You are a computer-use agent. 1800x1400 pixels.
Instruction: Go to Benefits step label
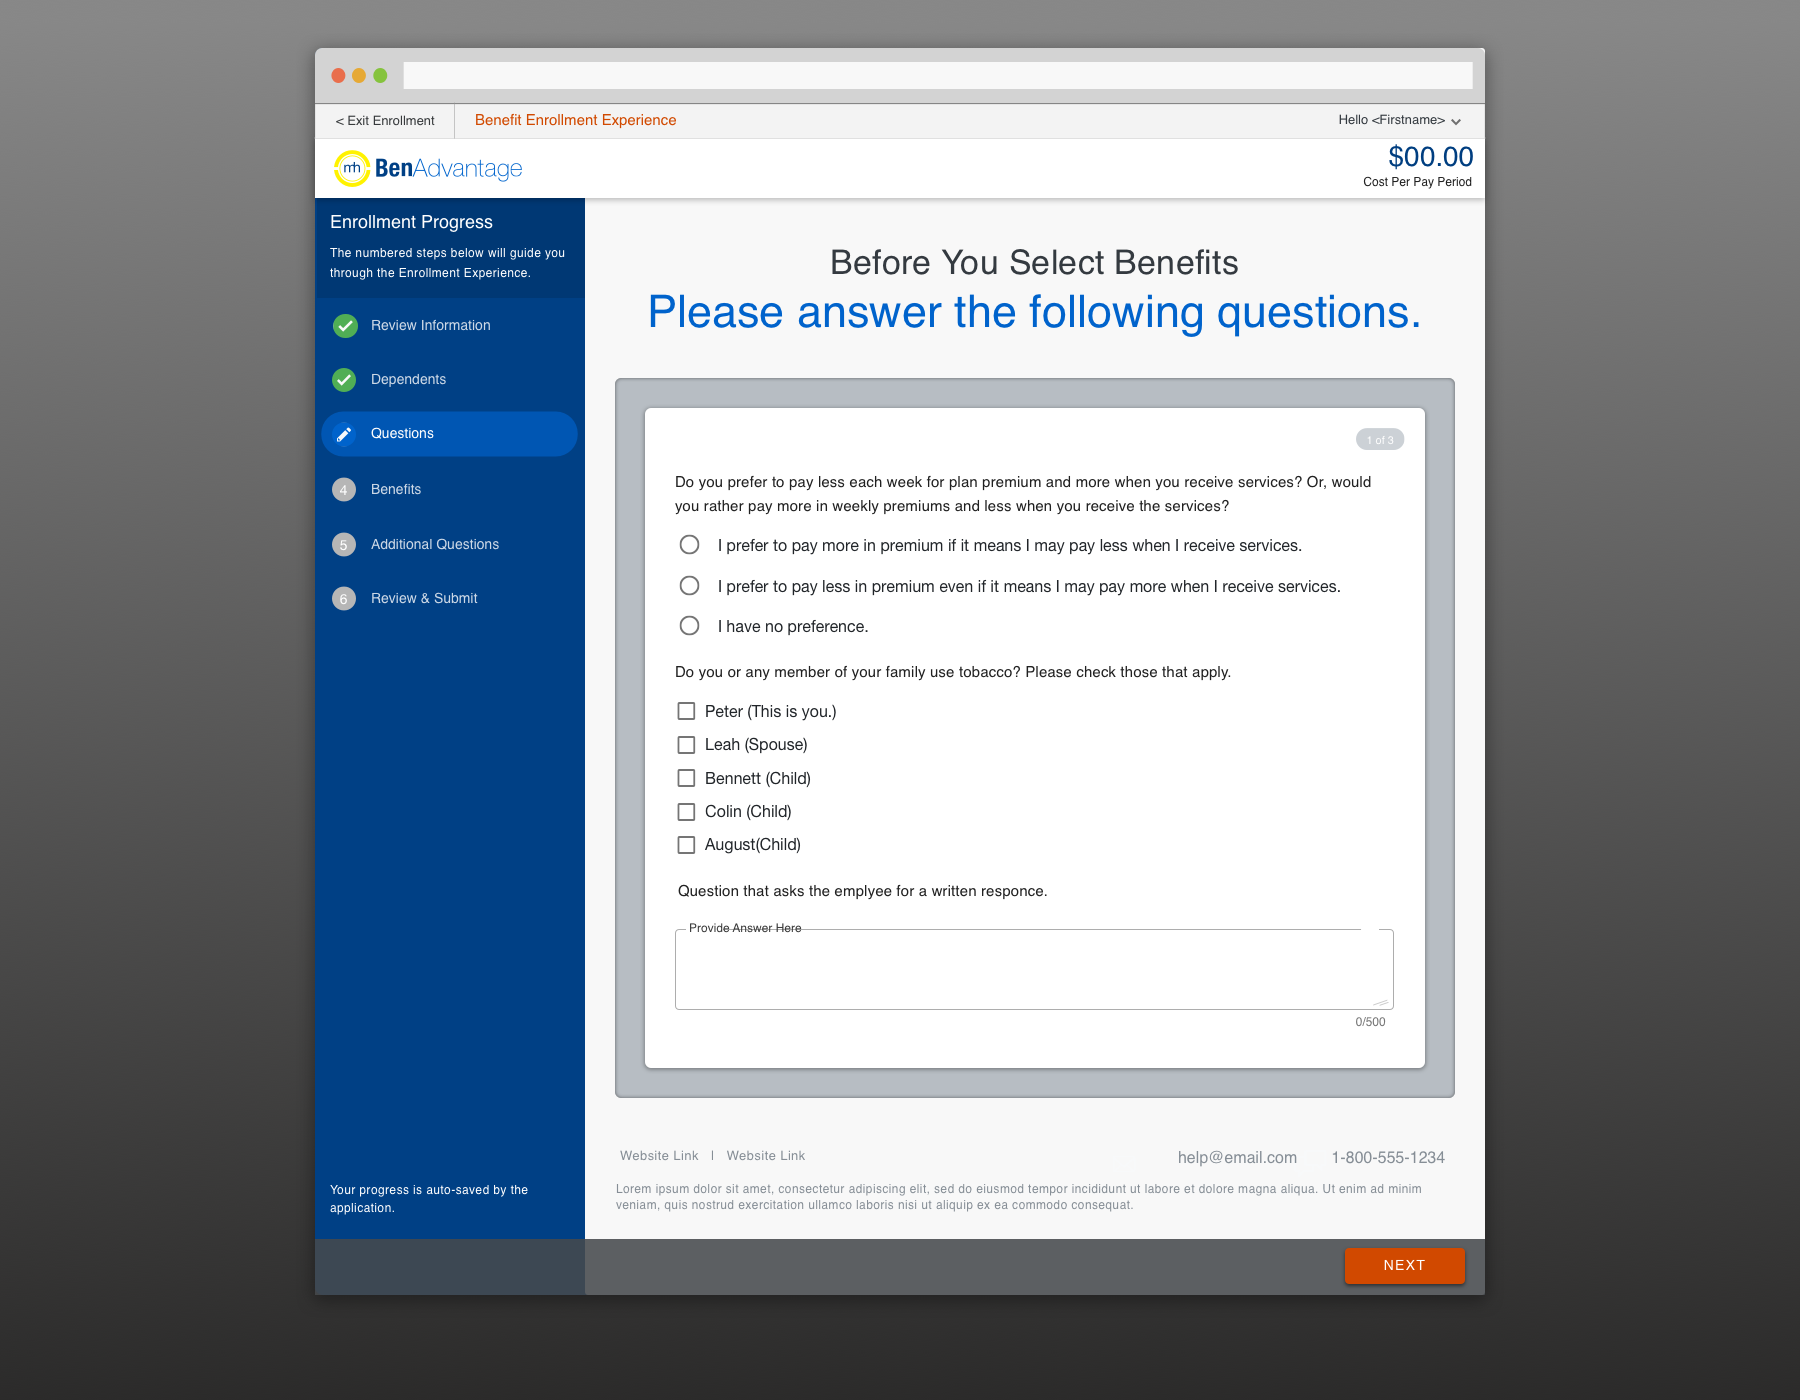tap(396, 490)
